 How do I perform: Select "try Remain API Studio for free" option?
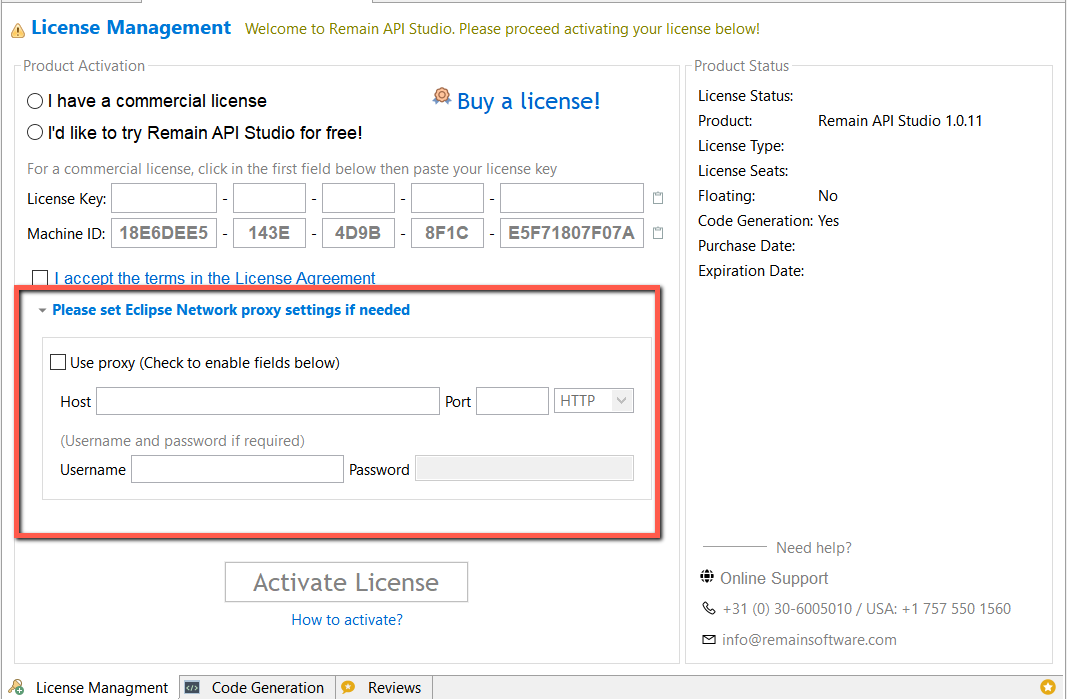click(x=35, y=133)
